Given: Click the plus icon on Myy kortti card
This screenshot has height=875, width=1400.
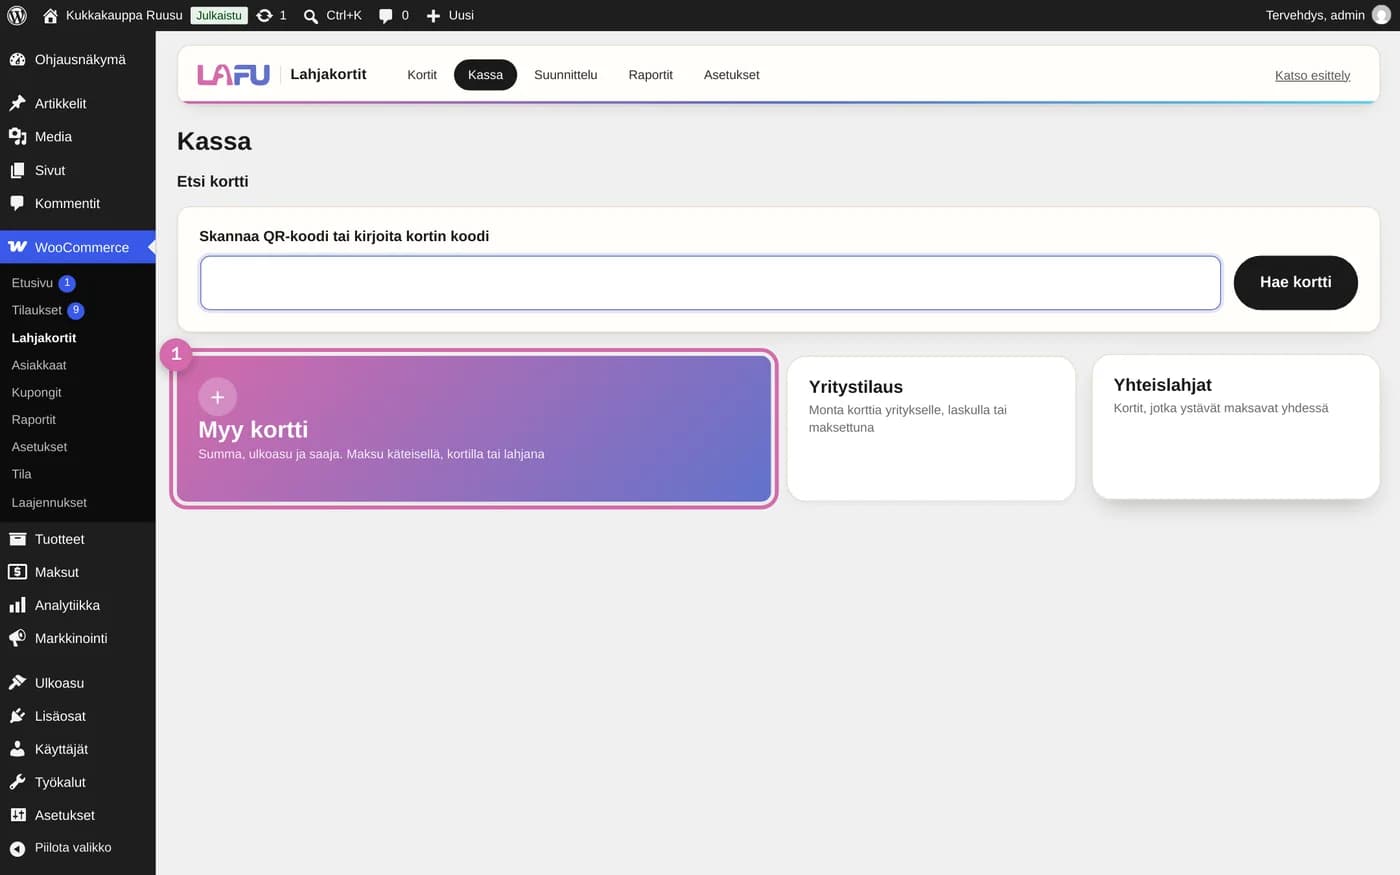Looking at the screenshot, I should [217, 397].
